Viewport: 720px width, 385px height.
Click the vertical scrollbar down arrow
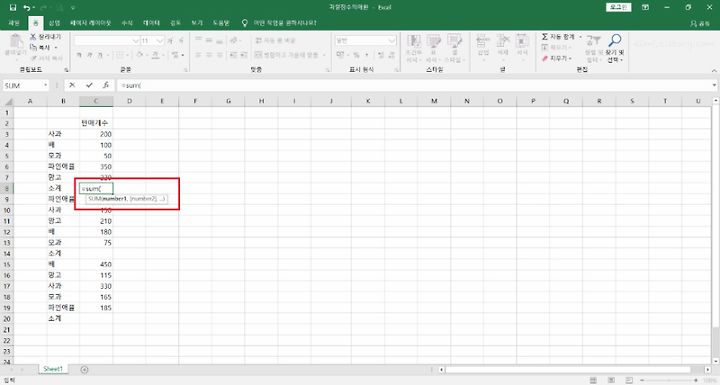coord(716,362)
